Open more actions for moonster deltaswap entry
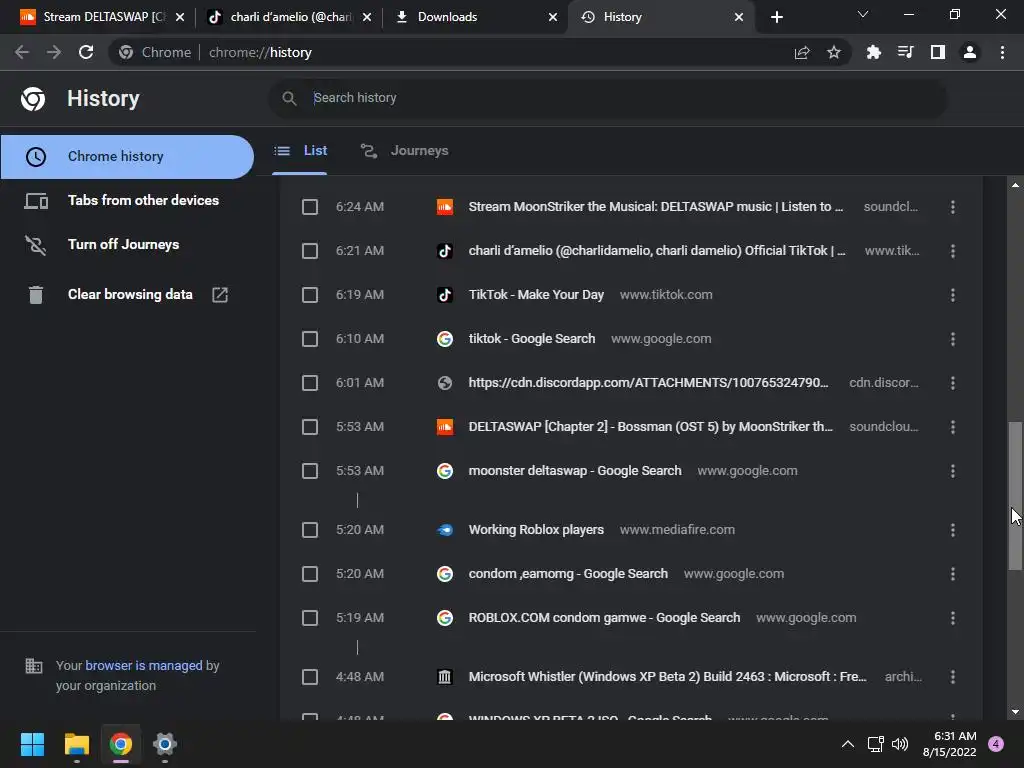The height and width of the screenshot is (768, 1024). point(953,471)
